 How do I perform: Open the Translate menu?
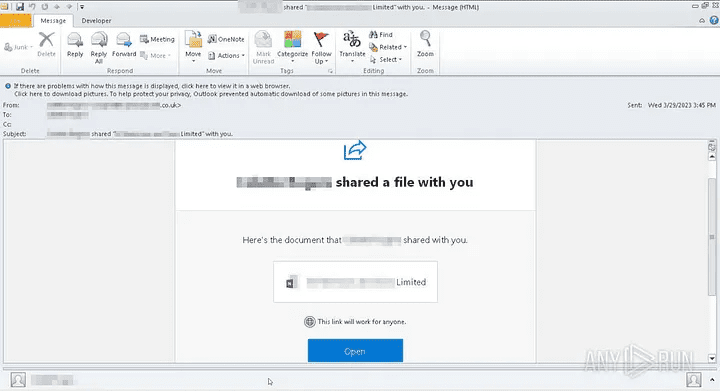(352, 47)
